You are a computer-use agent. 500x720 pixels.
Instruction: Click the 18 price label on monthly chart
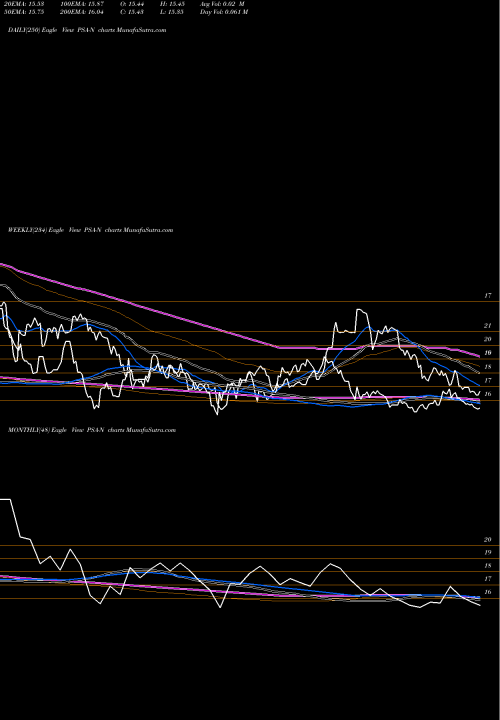pos(488,566)
